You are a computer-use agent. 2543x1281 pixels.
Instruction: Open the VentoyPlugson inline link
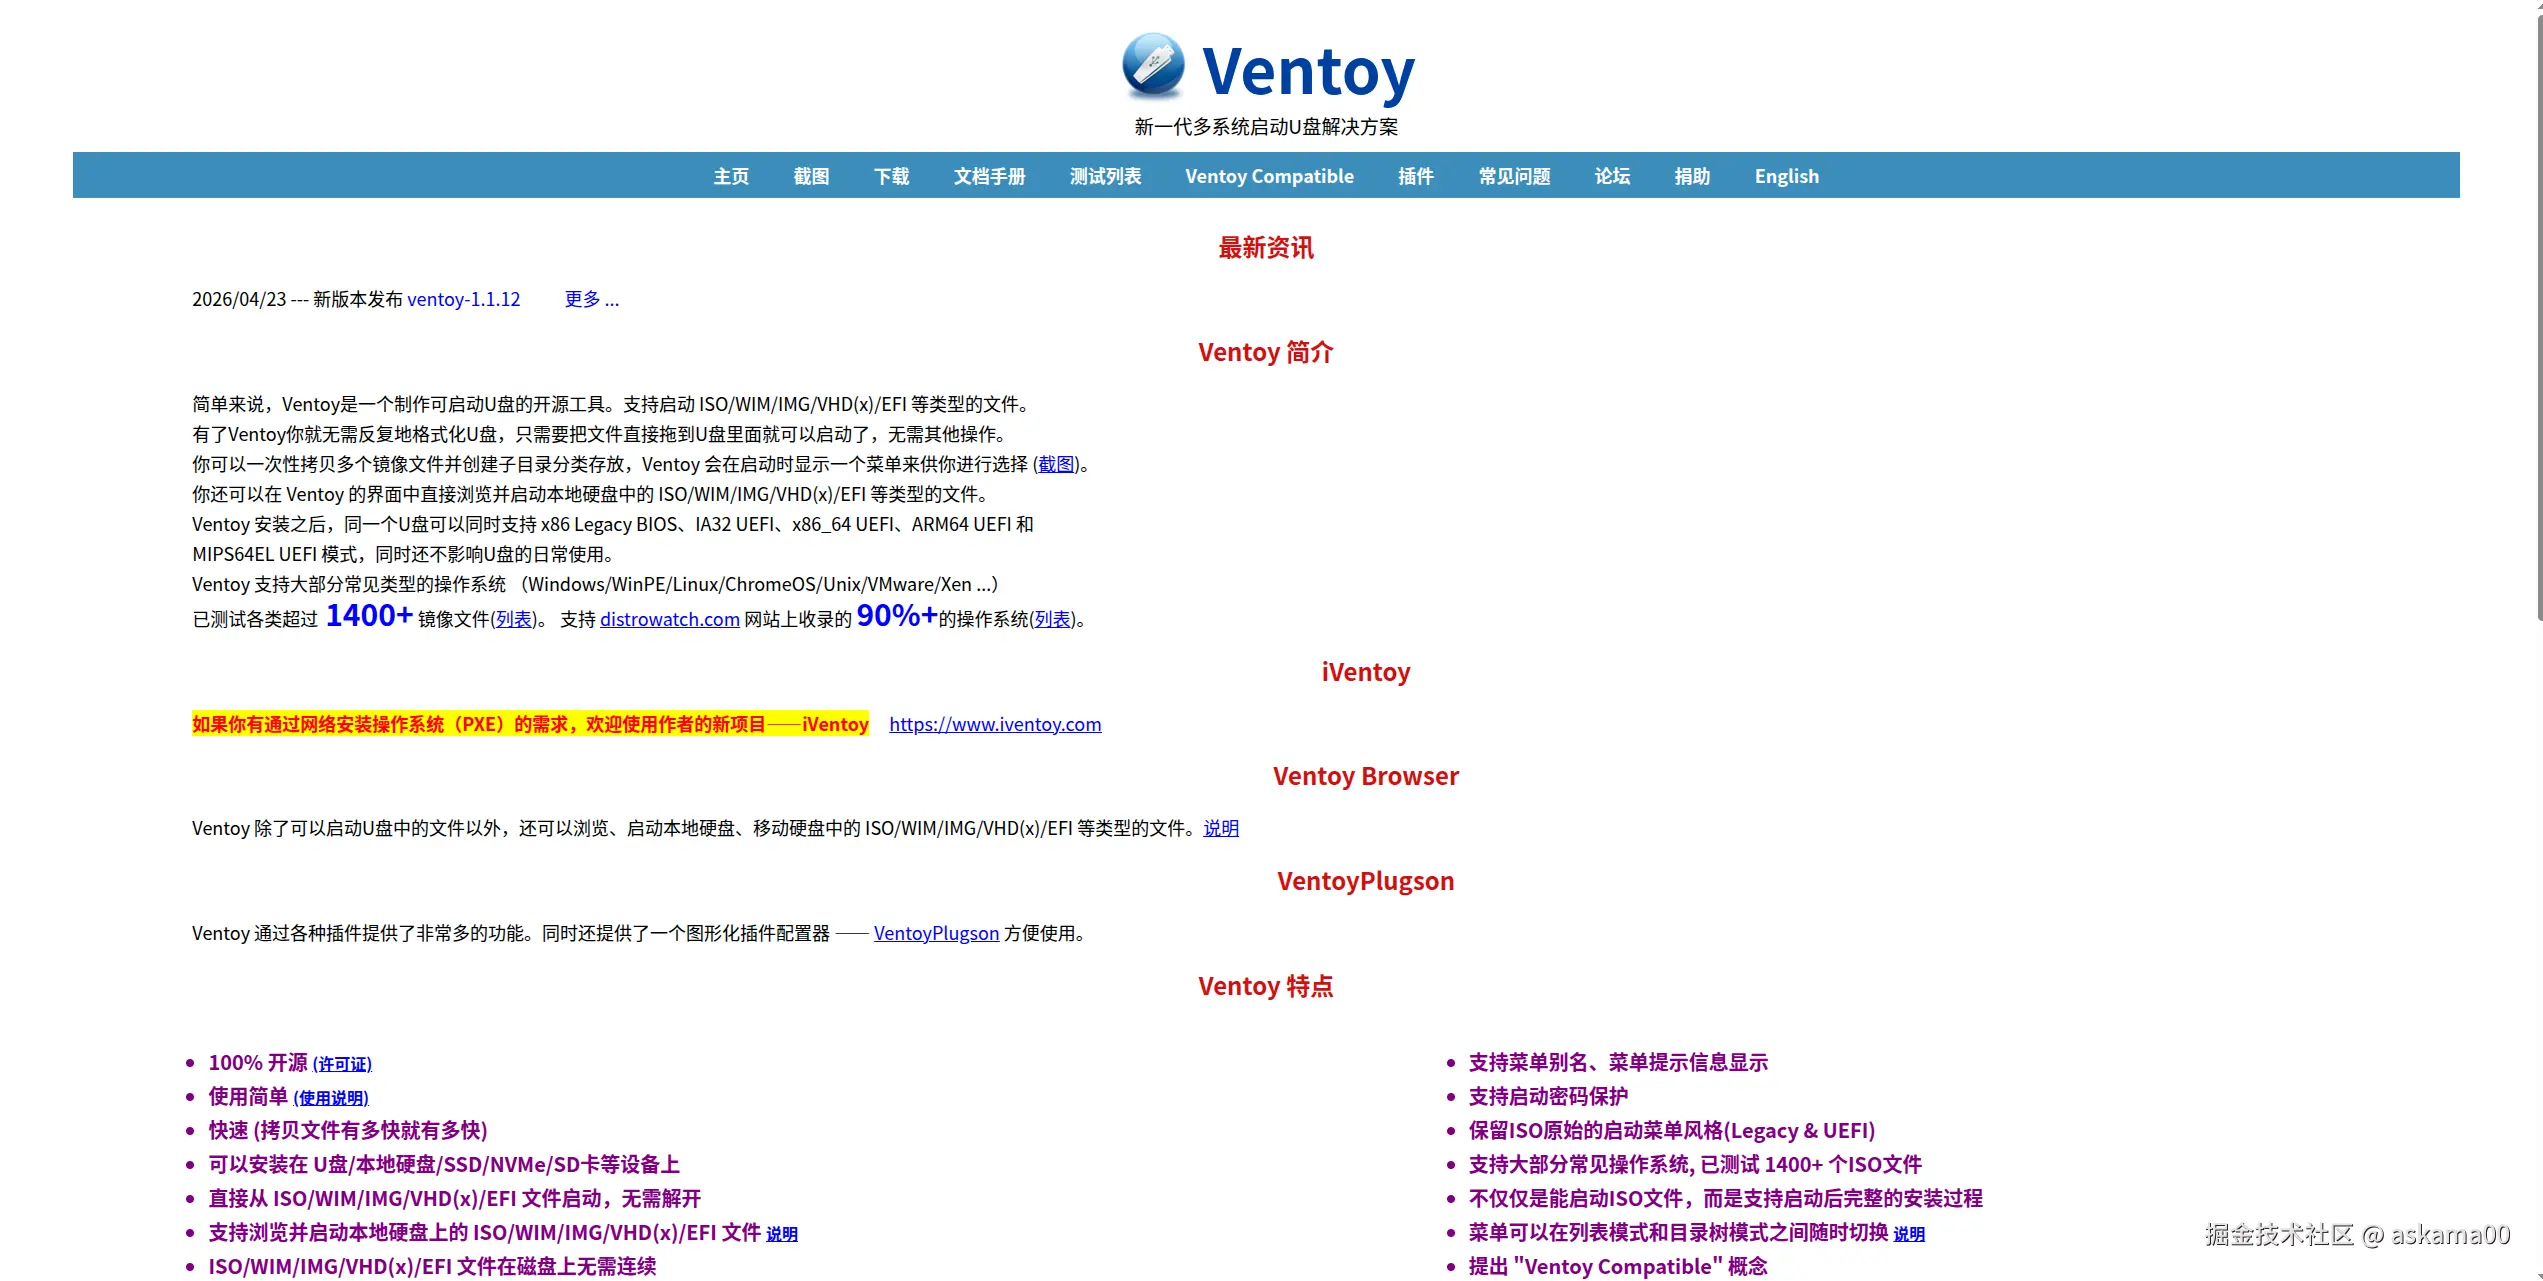pyautogui.click(x=936, y=933)
